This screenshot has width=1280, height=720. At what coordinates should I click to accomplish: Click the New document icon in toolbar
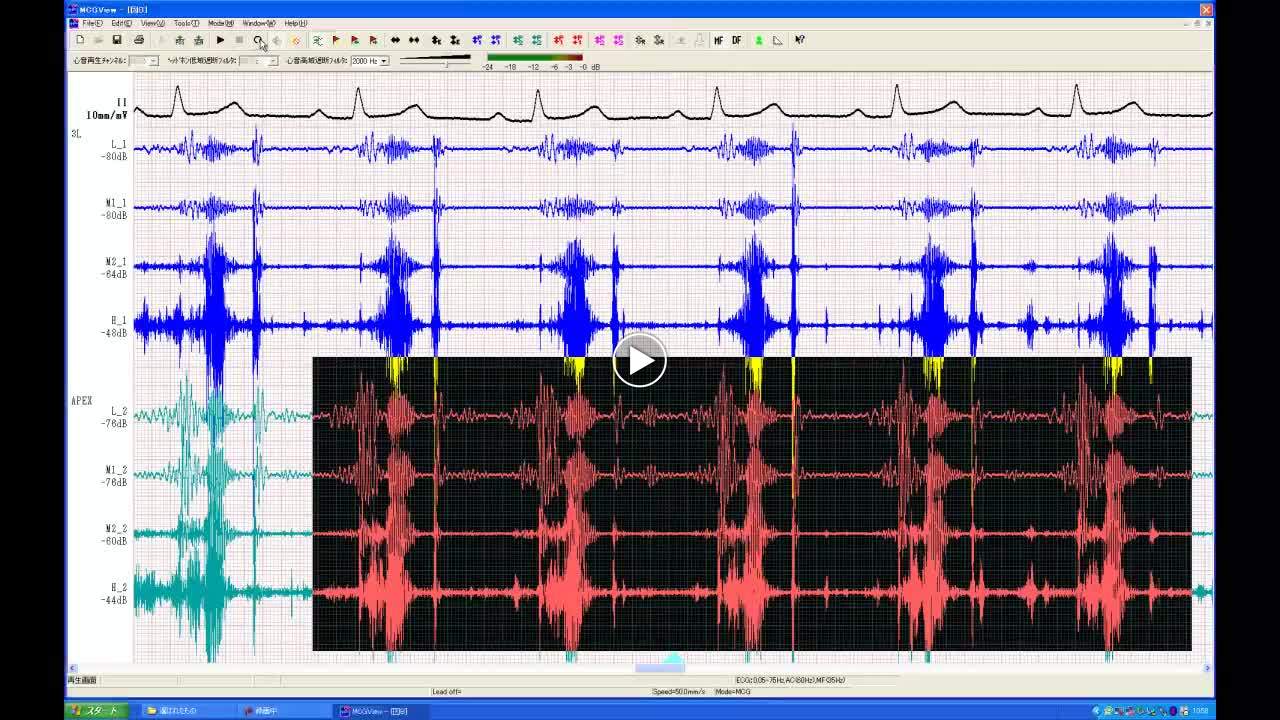pos(80,40)
